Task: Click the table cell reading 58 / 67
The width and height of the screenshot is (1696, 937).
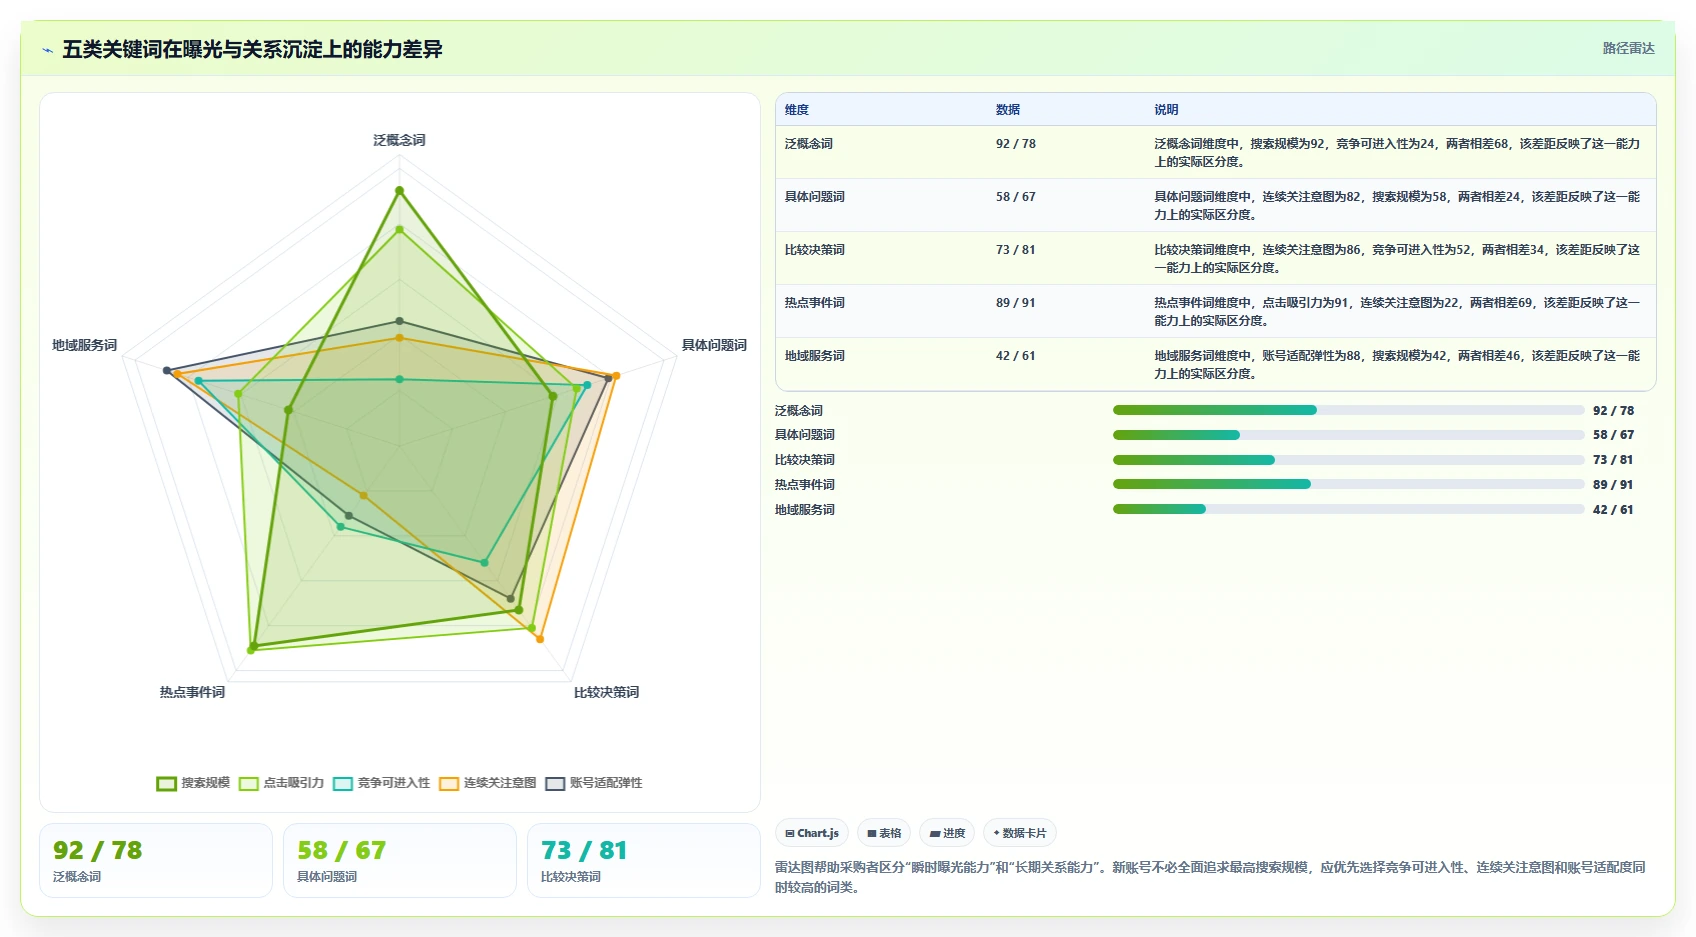Action: (1016, 197)
